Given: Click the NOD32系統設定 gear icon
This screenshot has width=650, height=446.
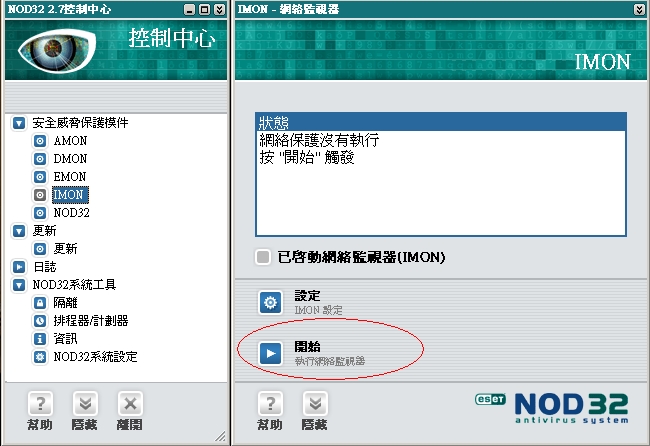Looking at the screenshot, I should pos(40,357).
